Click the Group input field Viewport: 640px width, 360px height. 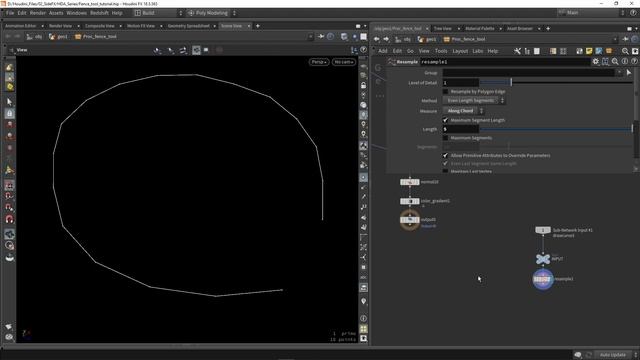529,73
